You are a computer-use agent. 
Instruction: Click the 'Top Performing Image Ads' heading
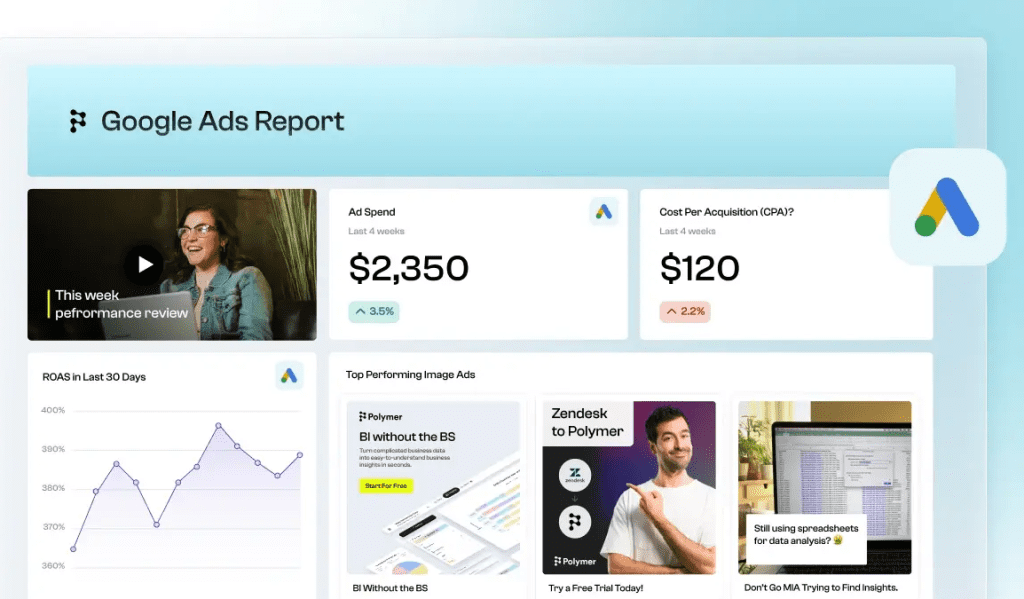pos(410,374)
